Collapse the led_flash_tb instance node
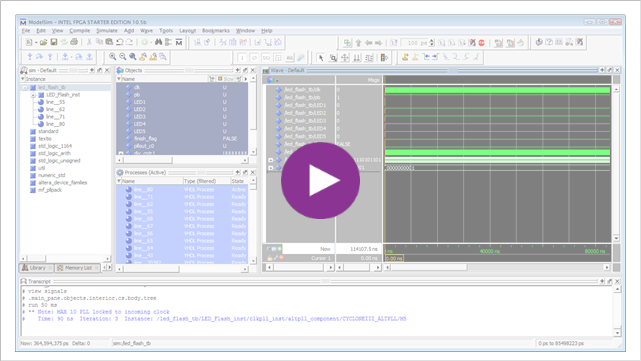Image resolution: width=641 pixels, height=361 pixels. [25, 87]
